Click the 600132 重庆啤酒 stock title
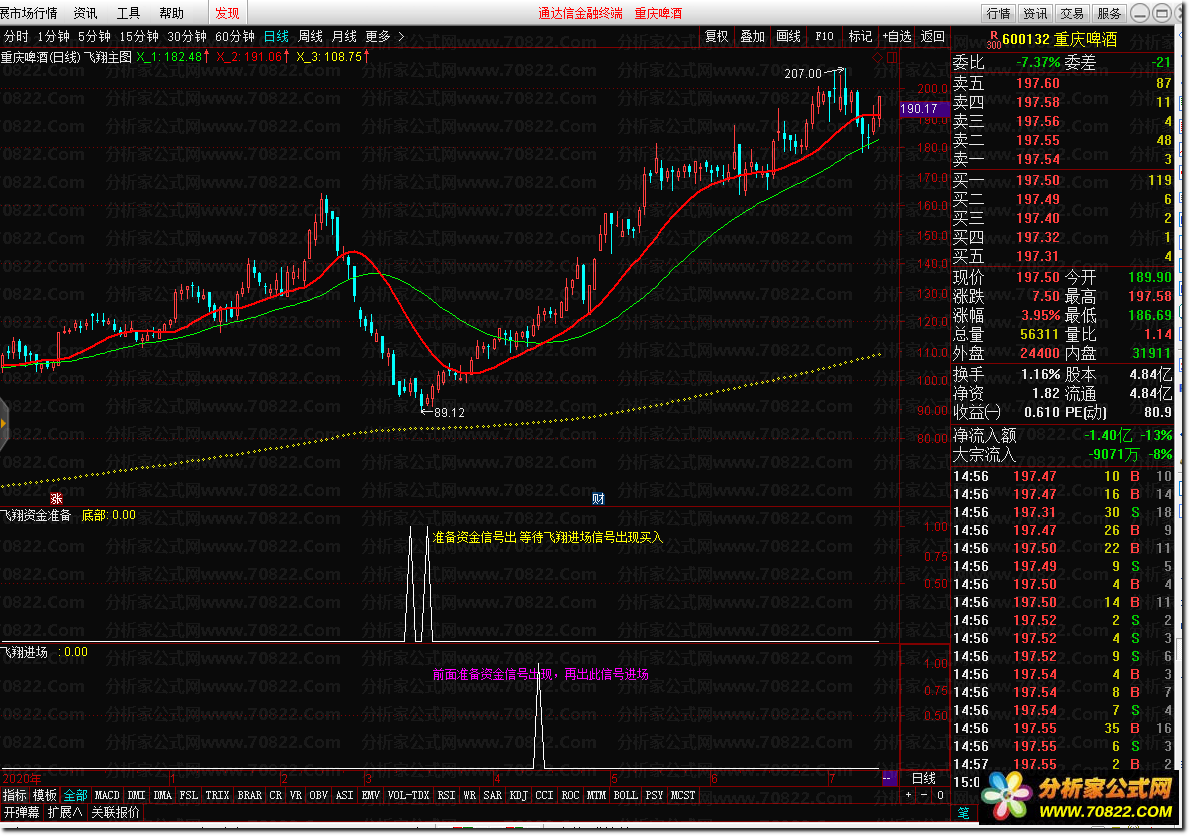This screenshot has height=836, width=1191. 1060,39
